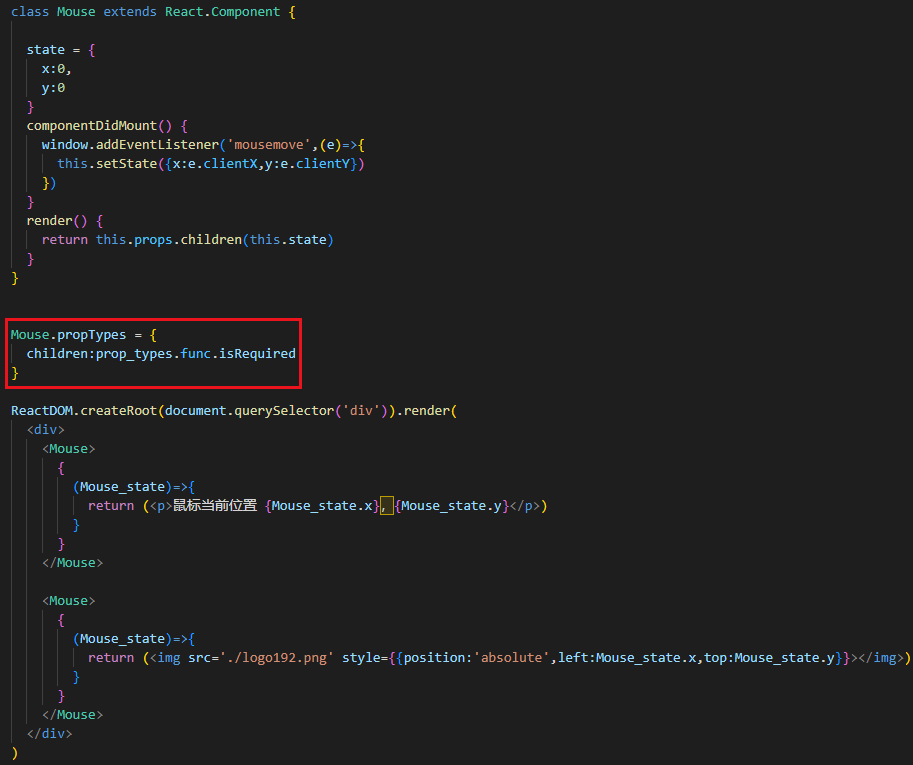Click the ReactDOM identifier
This screenshot has width=913, height=765.
41,411
